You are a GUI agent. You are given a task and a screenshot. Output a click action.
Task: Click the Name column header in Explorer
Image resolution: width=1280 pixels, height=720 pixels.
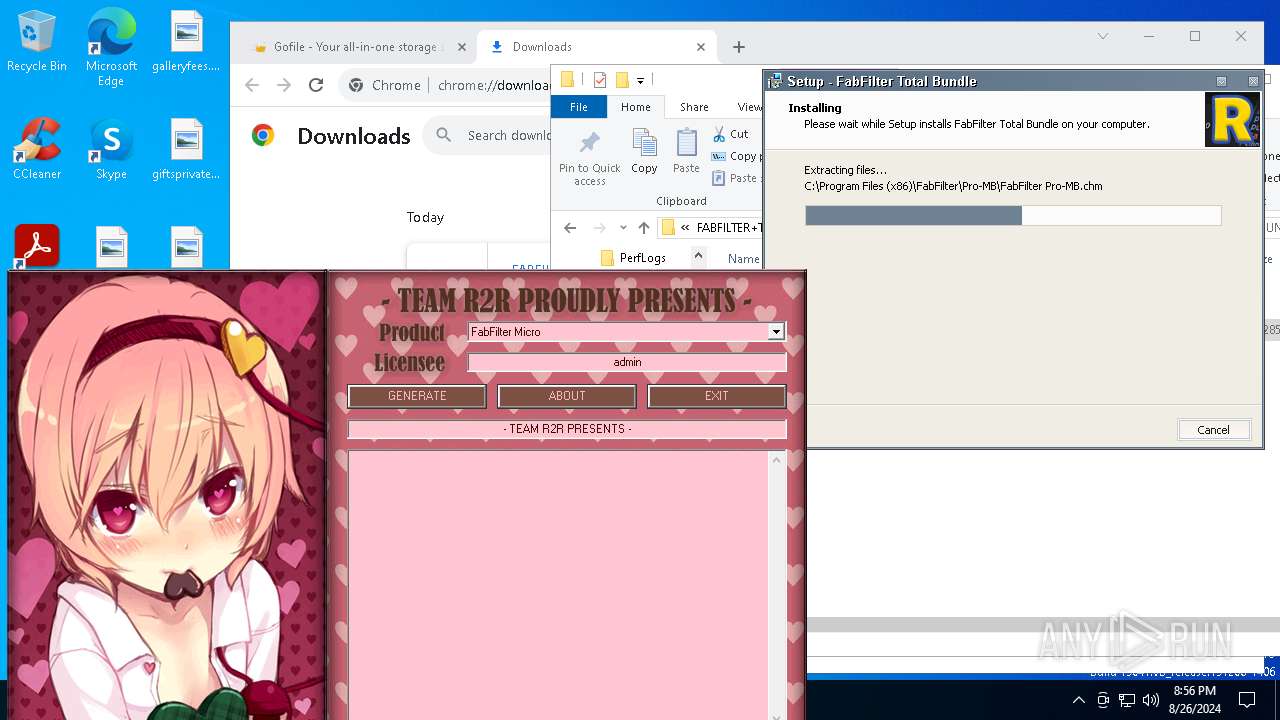[743, 259]
